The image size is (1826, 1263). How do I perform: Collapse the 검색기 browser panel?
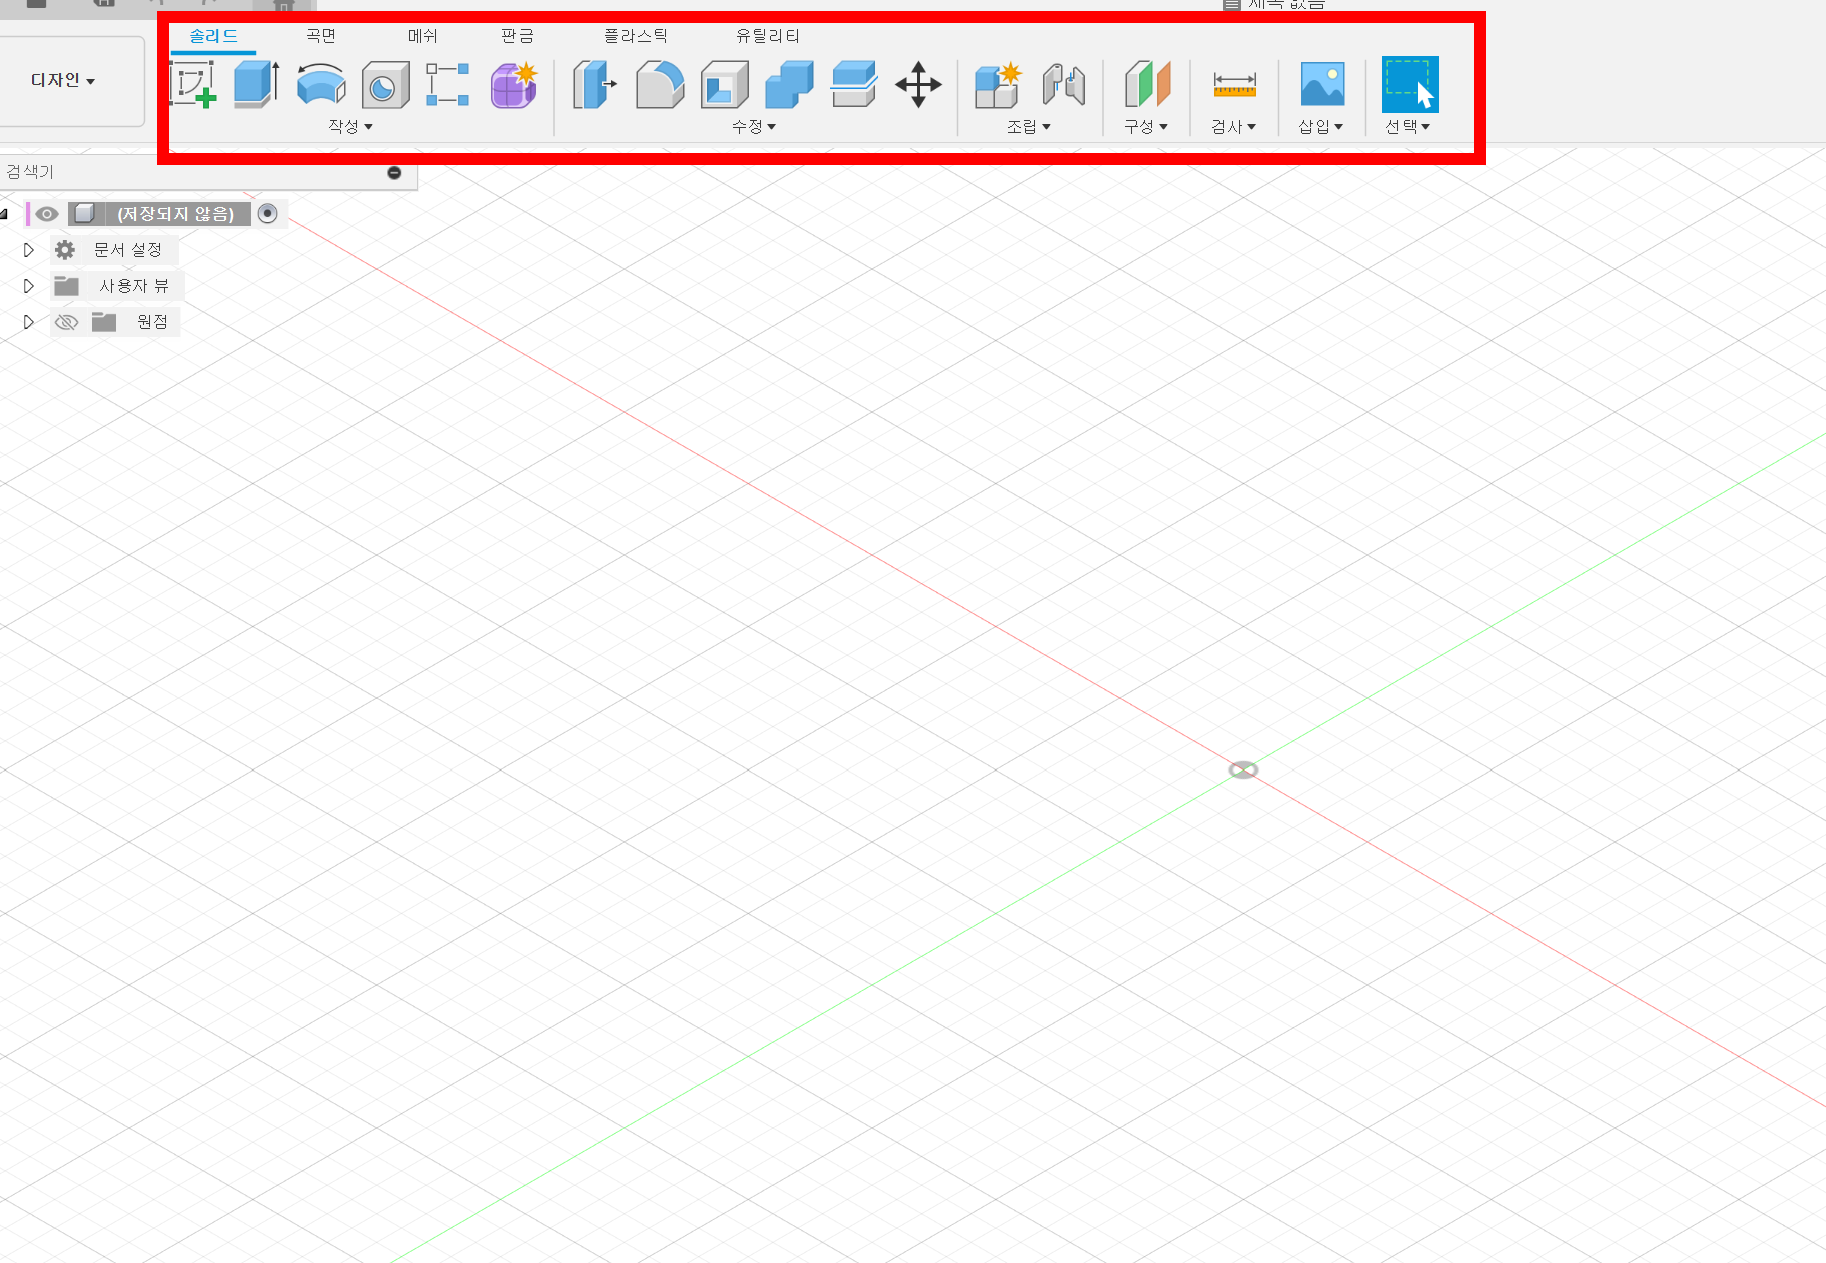tap(394, 173)
